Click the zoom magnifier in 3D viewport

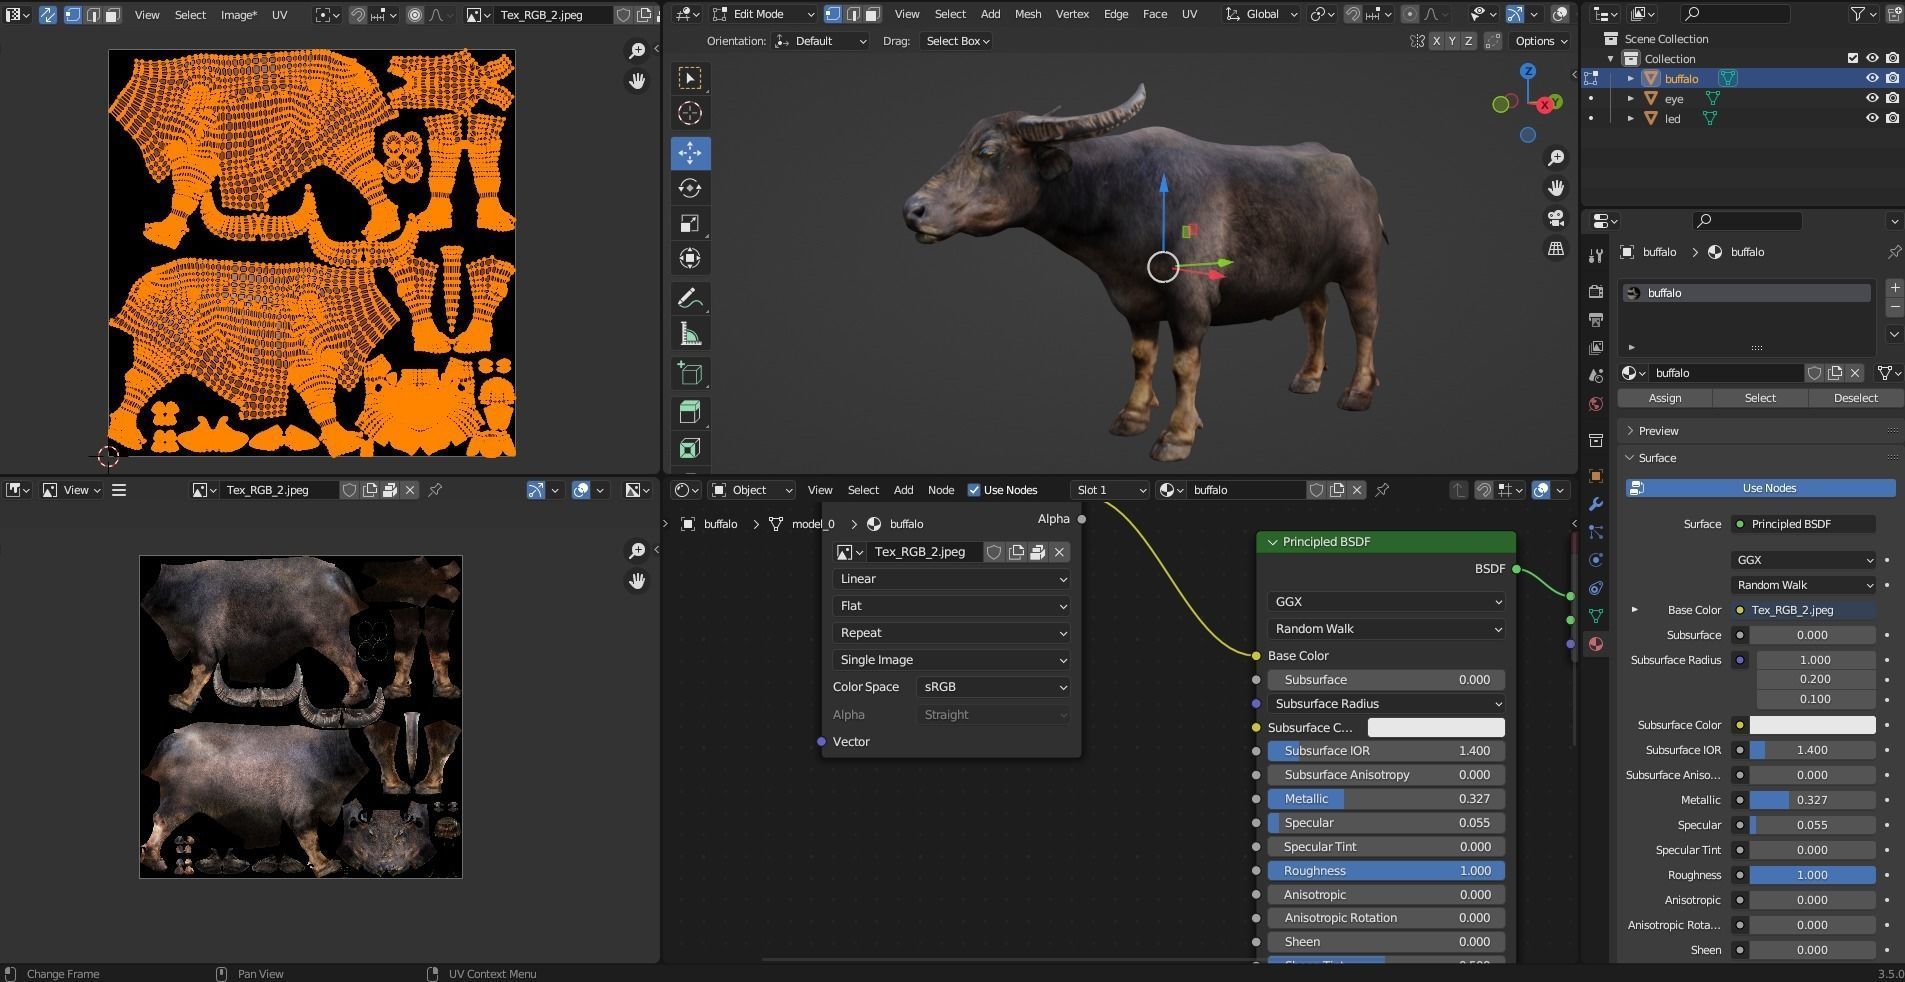coord(1556,158)
